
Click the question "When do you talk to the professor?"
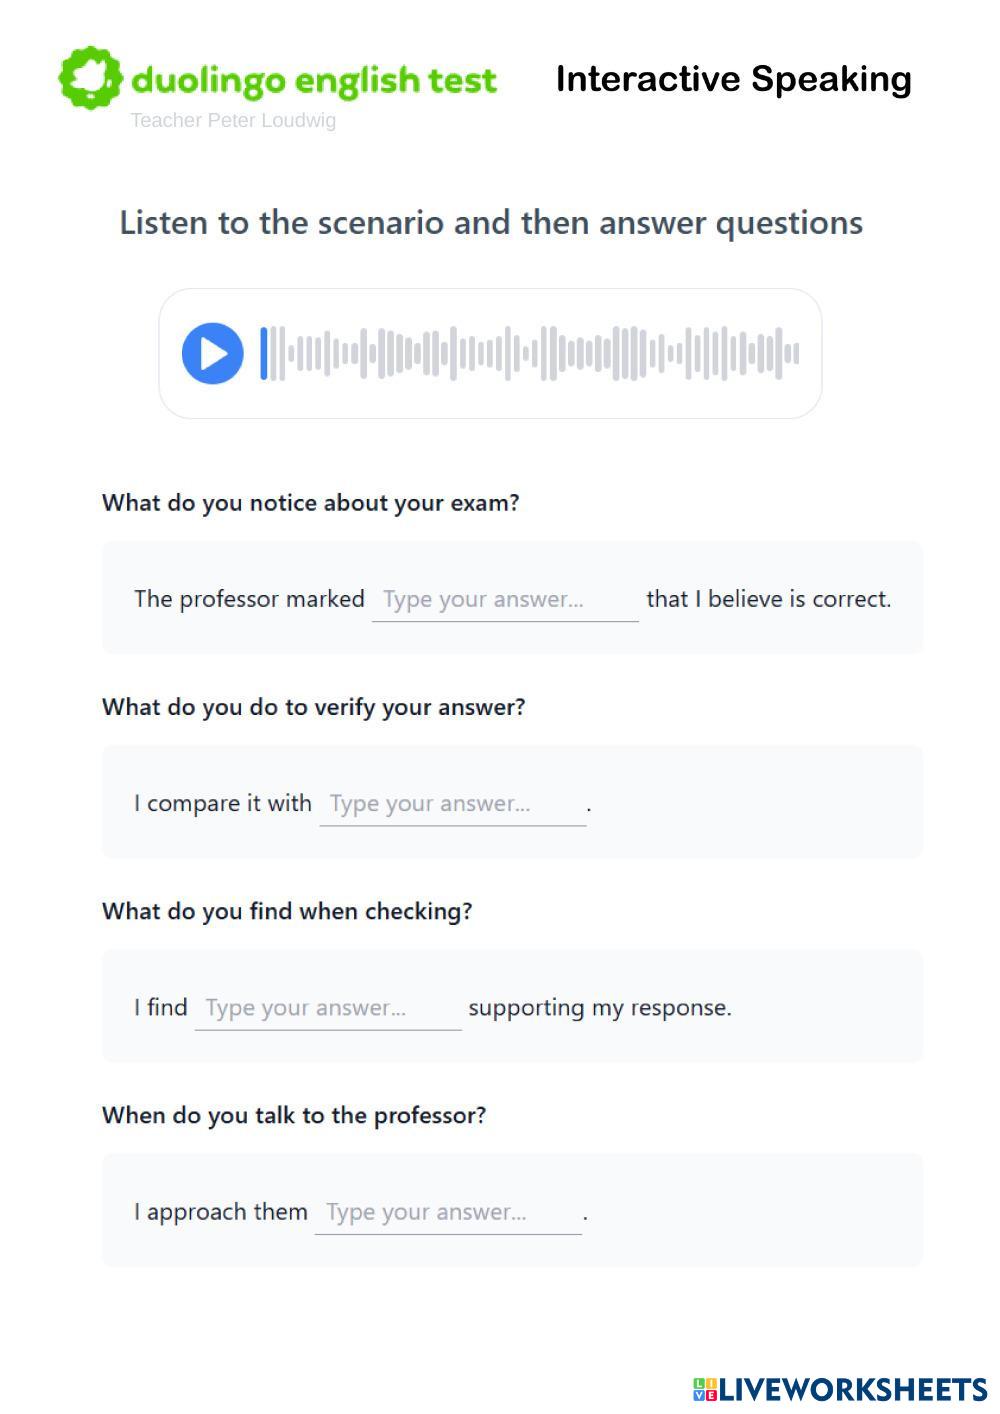pyautogui.click(x=294, y=1115)
